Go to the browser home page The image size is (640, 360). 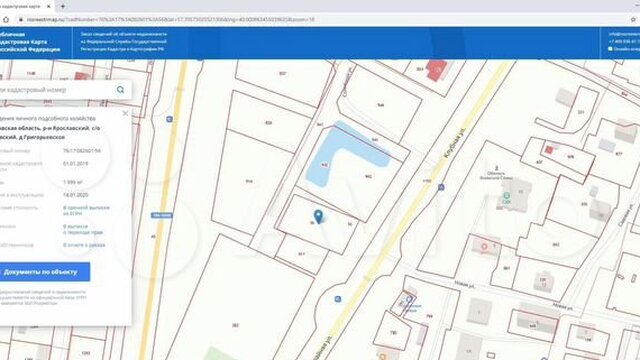(6, 19)
